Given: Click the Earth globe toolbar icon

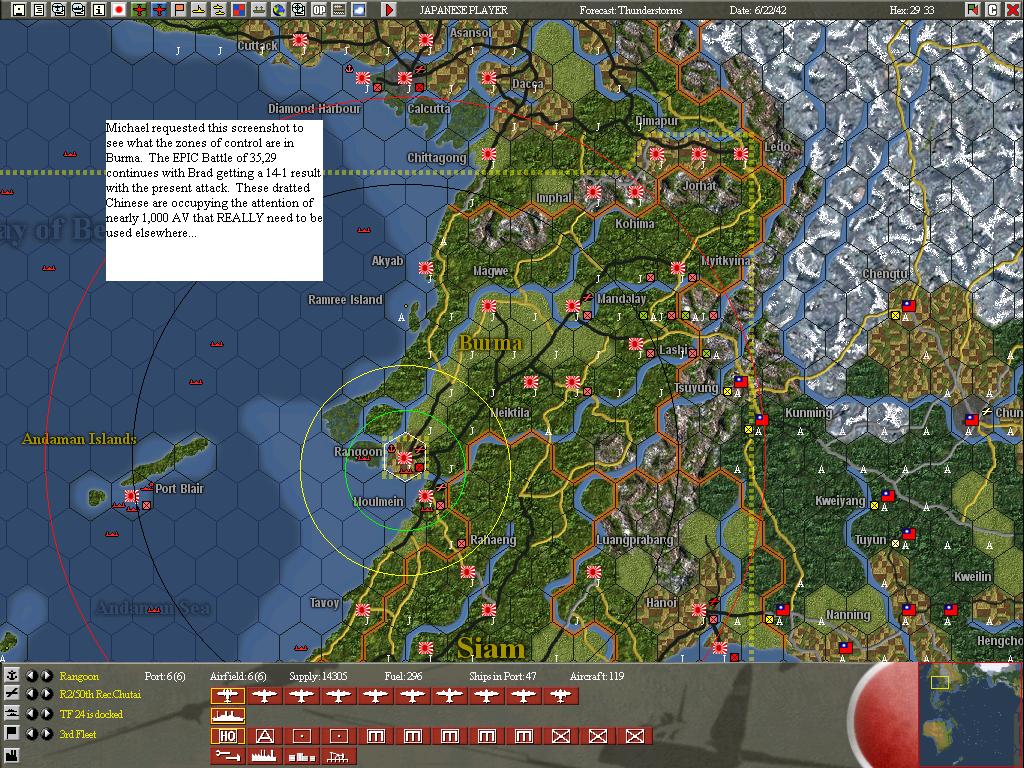Looking at the screenshot, I should (x=279, y=9).
